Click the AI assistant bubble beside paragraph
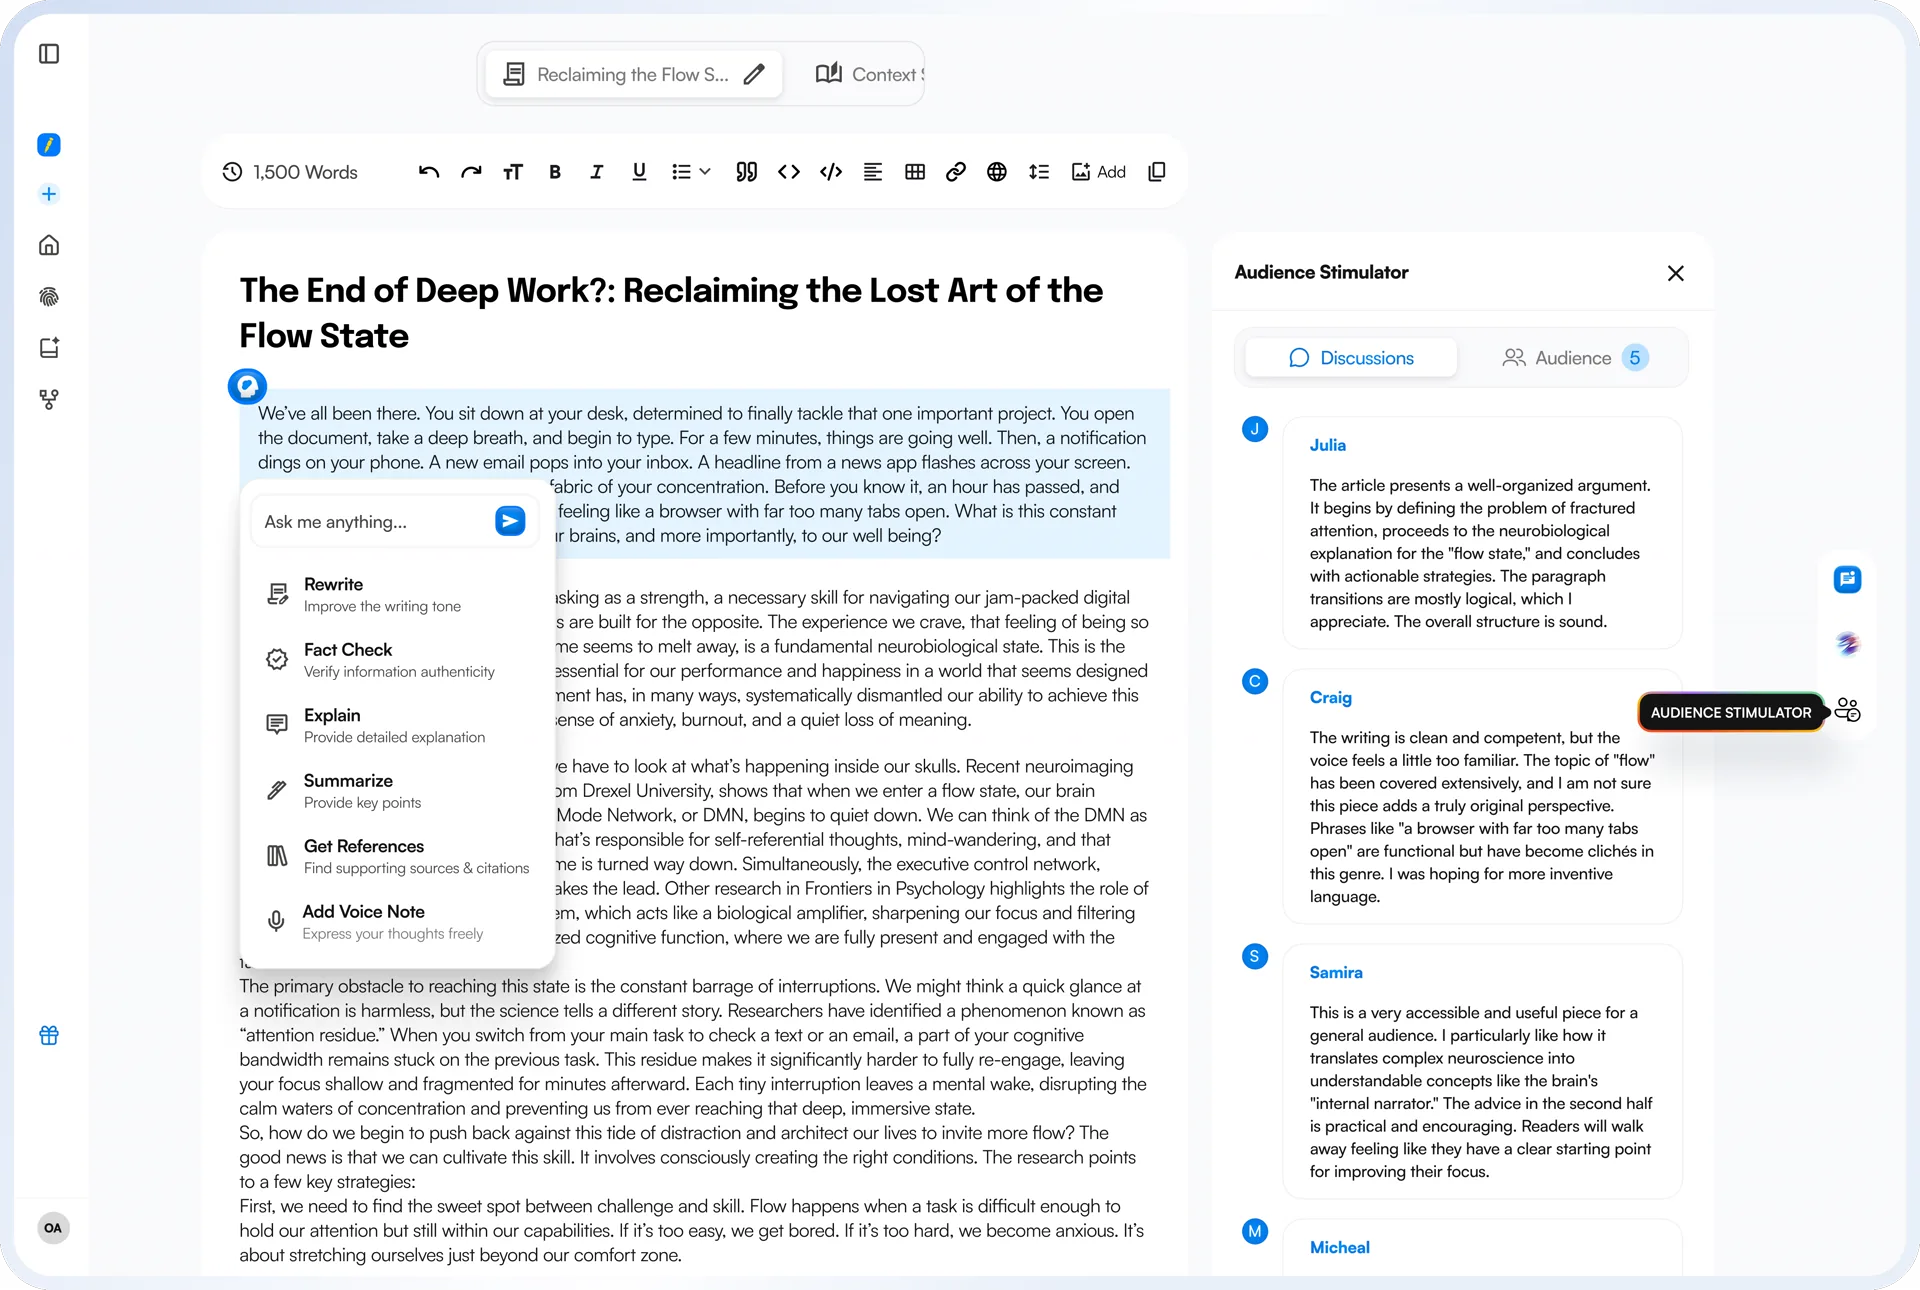1920x1290 pixels. [247, 386]
